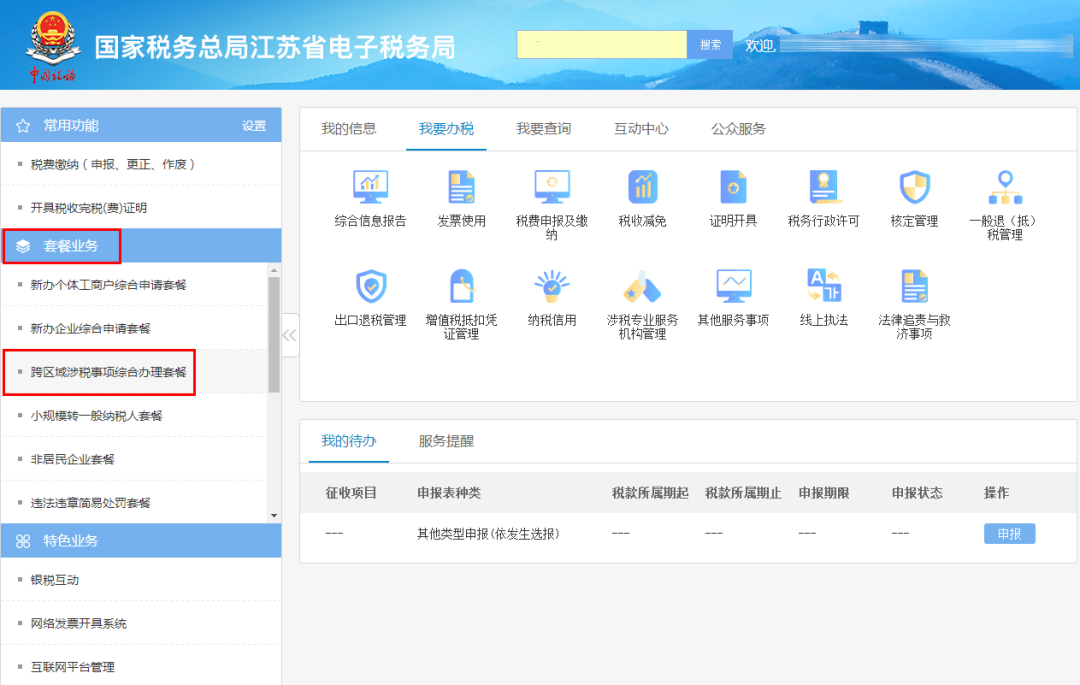
Task: Click the tax bureau emblem logo
Action: pos(52,47)
